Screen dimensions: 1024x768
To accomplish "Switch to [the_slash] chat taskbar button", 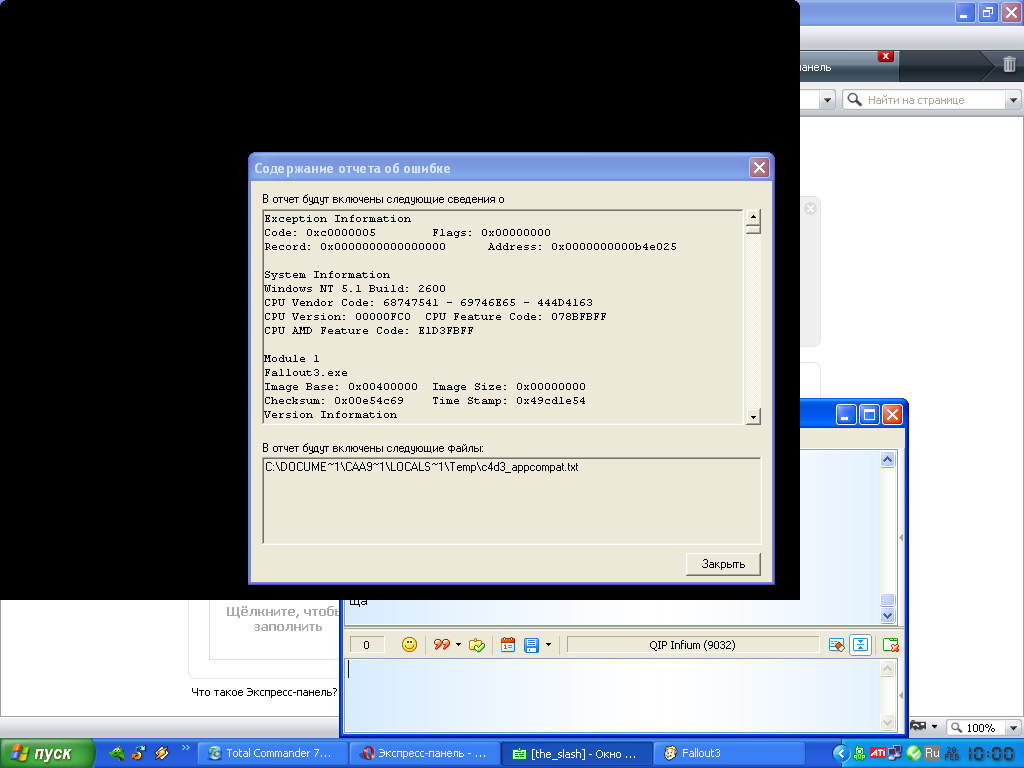I will 577,754.
